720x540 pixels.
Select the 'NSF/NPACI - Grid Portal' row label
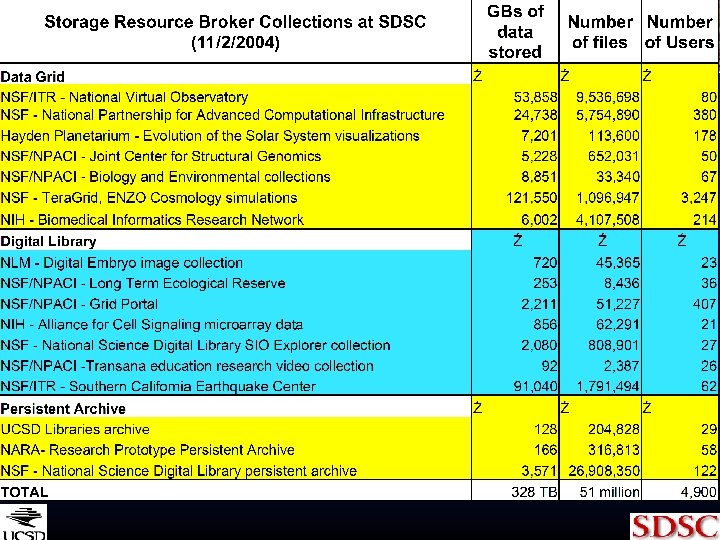click(x=79, y=304)
